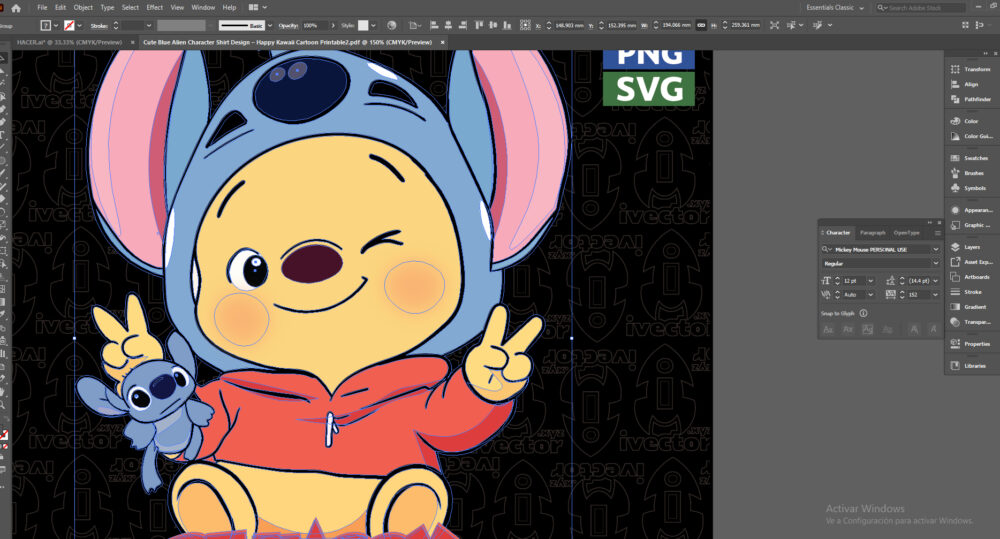Toggle constrain width and height proportions link
The height and width of the screenshot is (539, 1000).
(701, 26)
